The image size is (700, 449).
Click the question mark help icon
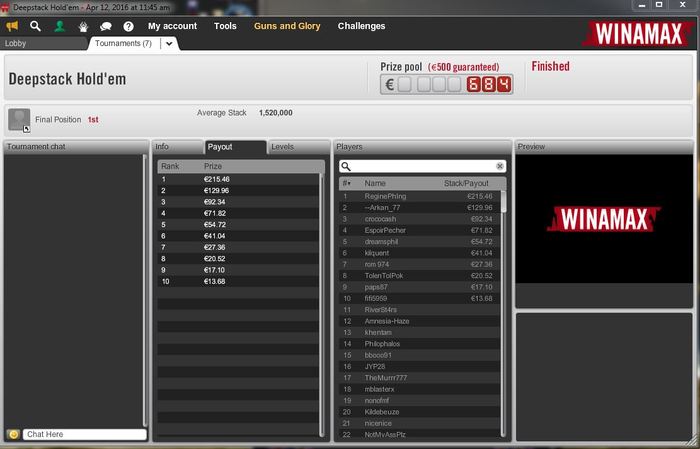129,27
